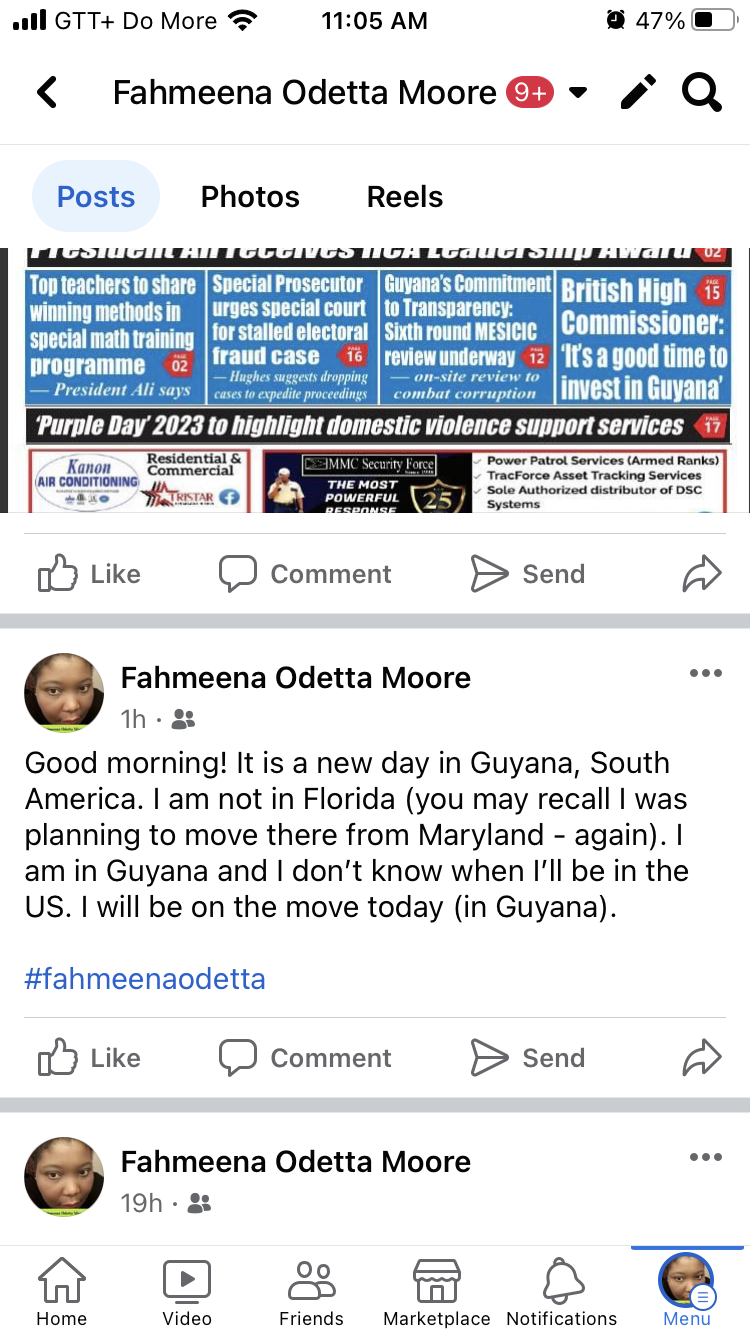Open the Notifications bell icon
Viewport: 750px width, 1334px height.
tap(562, 1291)
